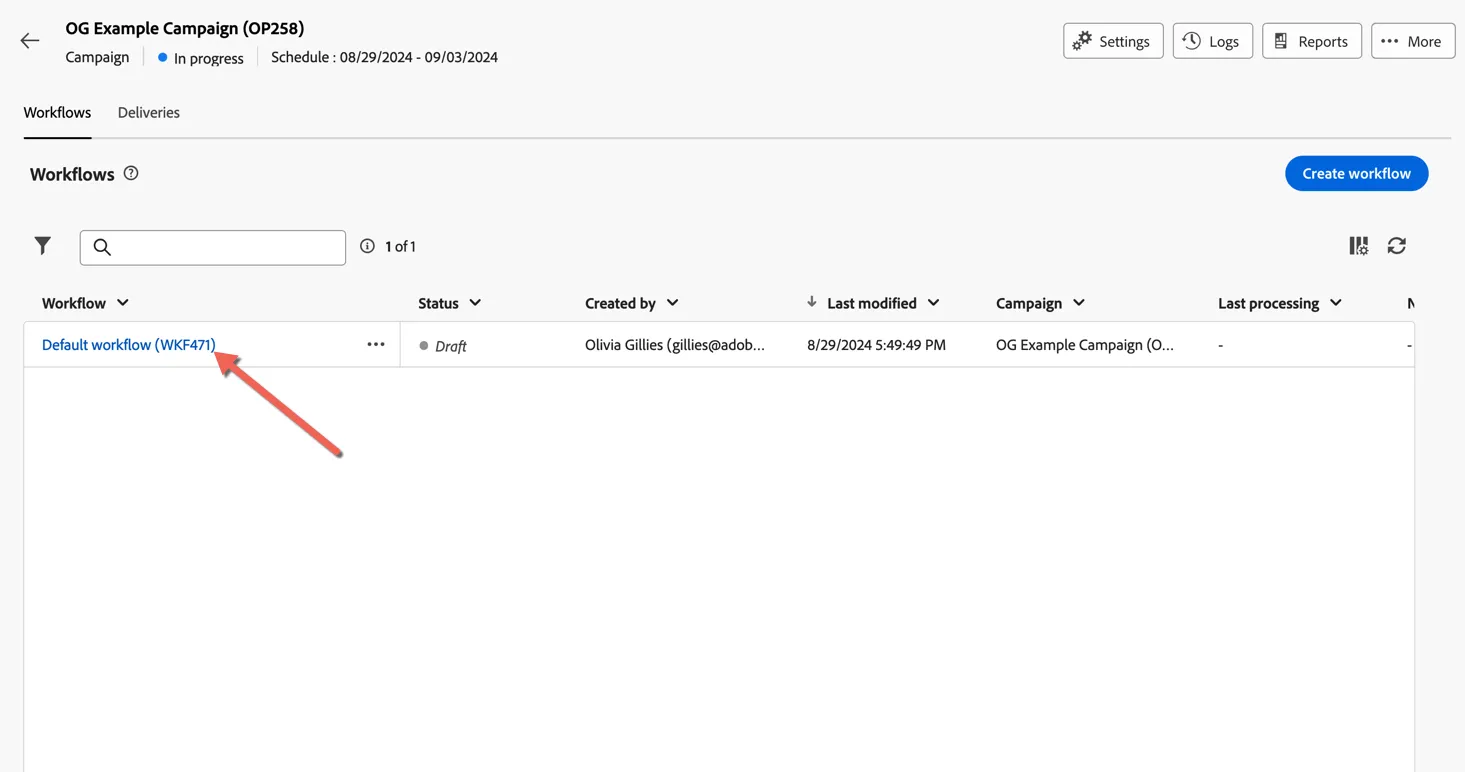Viewport: 1465px width, 772px height.
Task: Click the 1 of 1 result count
Action: [x=401, y=246]
